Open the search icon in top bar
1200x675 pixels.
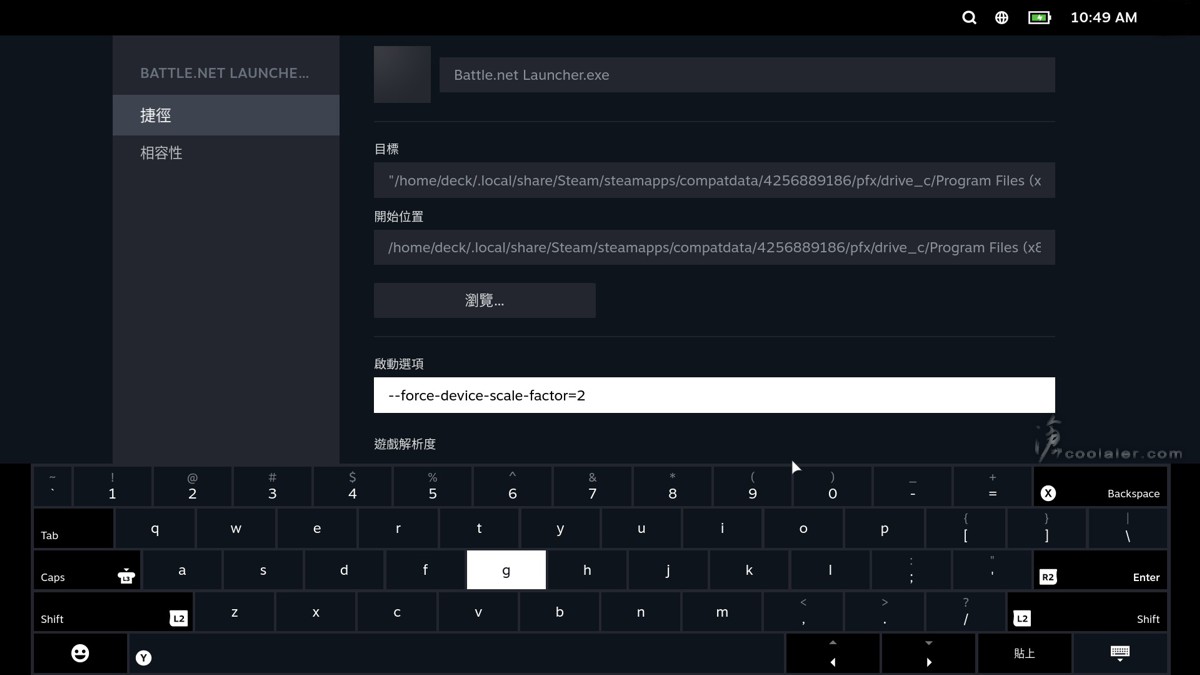pos(969,17)
